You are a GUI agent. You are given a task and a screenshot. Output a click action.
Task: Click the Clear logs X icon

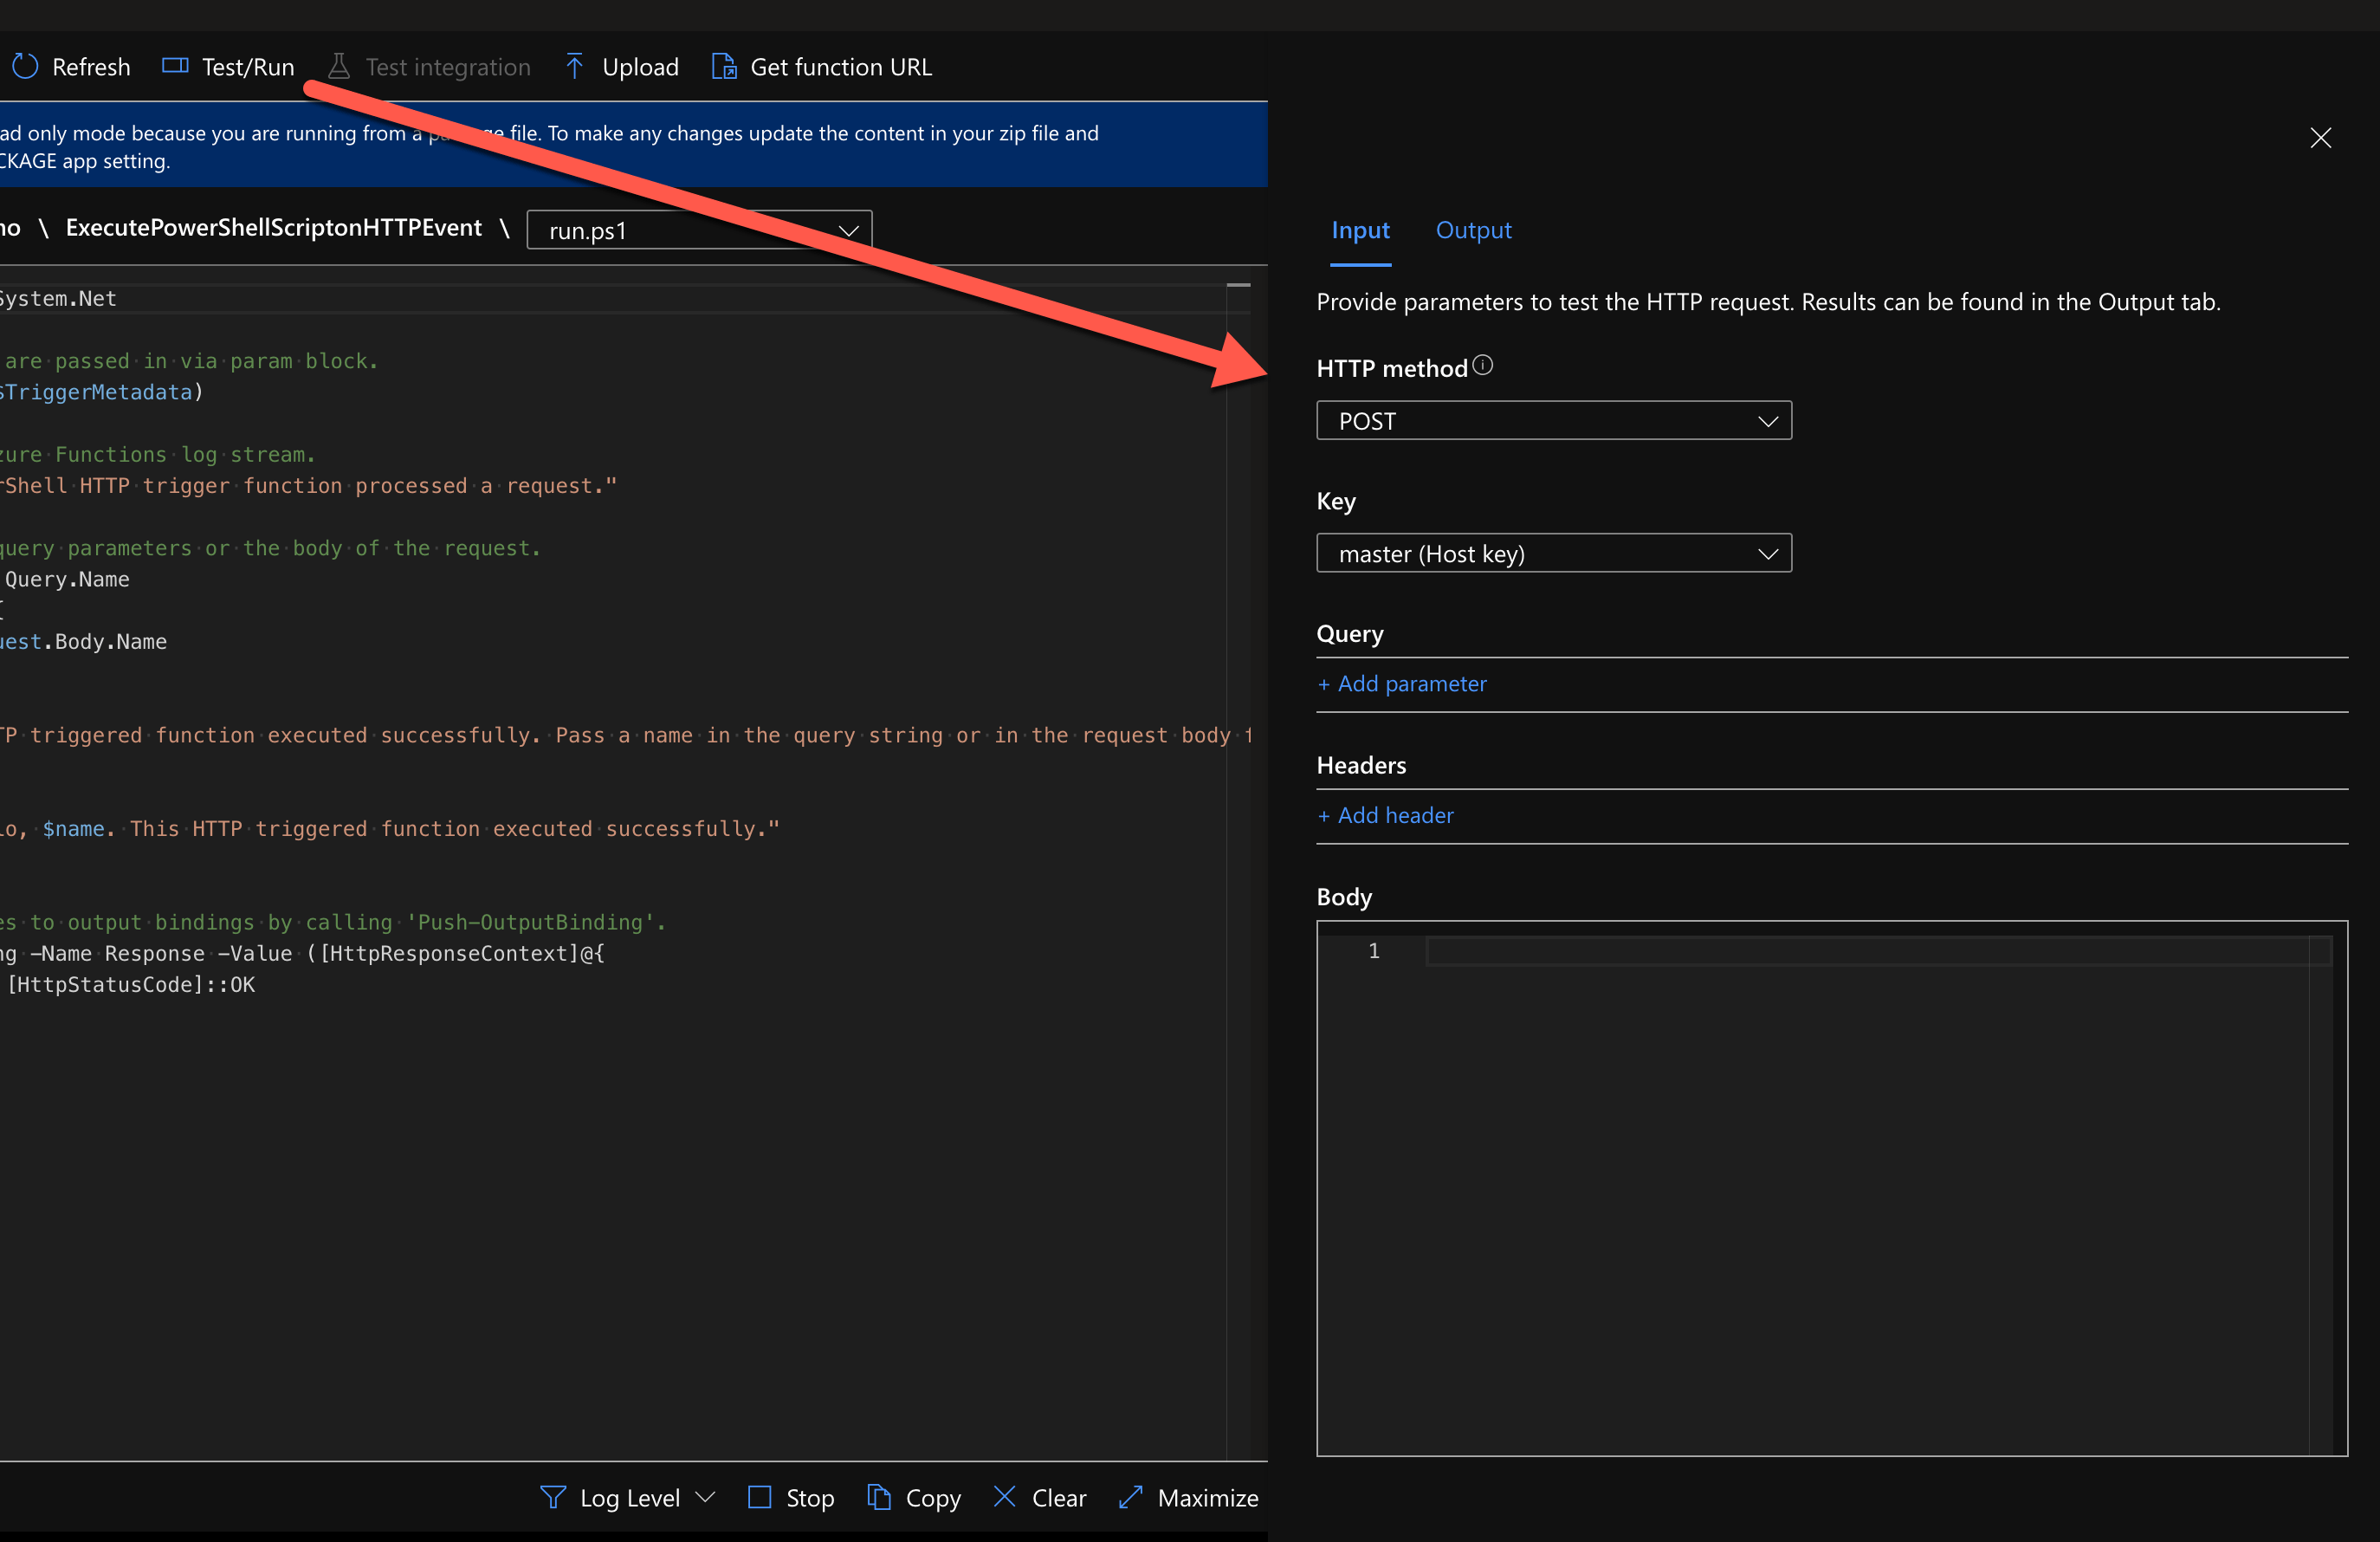pos(1004,1497)
